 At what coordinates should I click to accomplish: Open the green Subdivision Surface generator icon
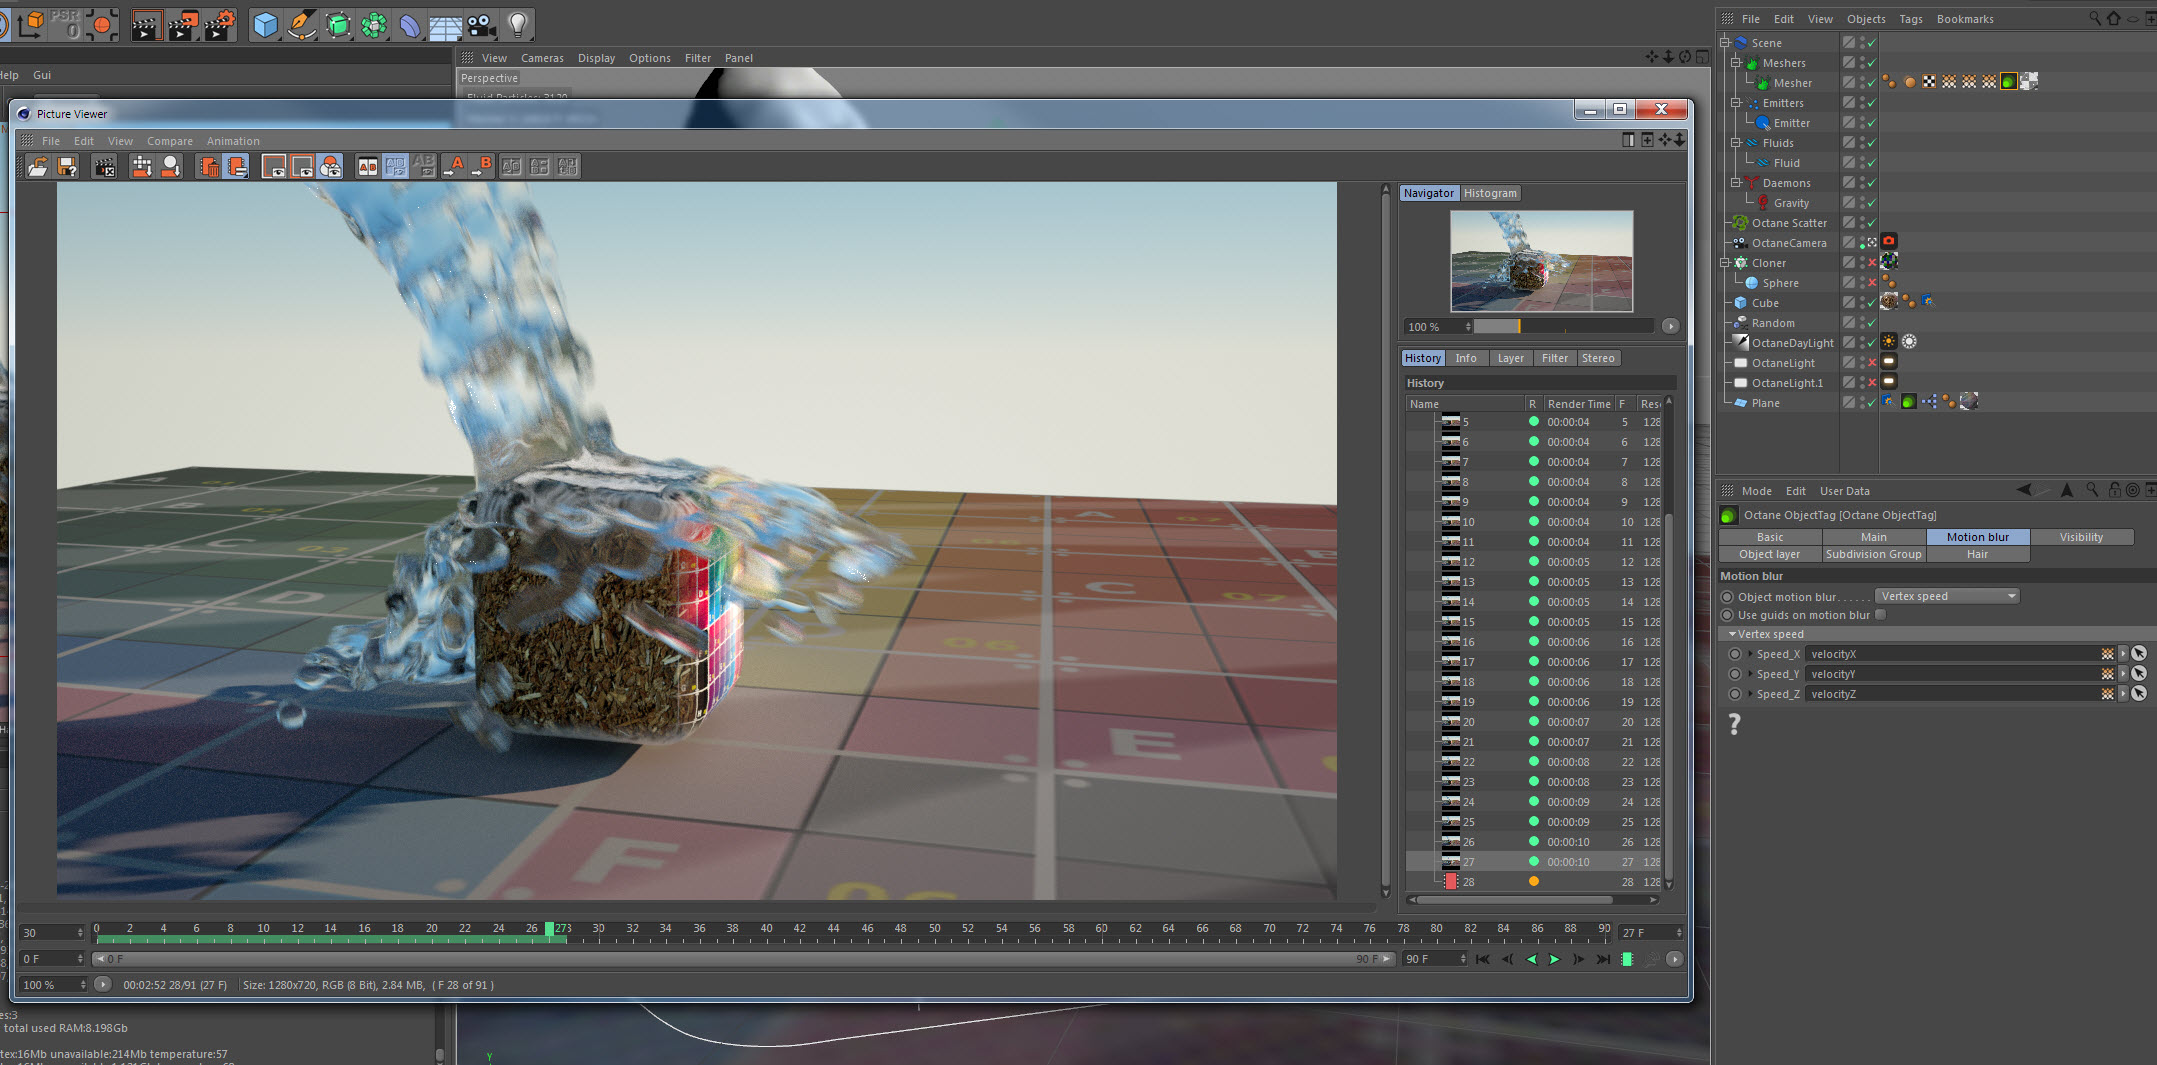tap(338, 25)
